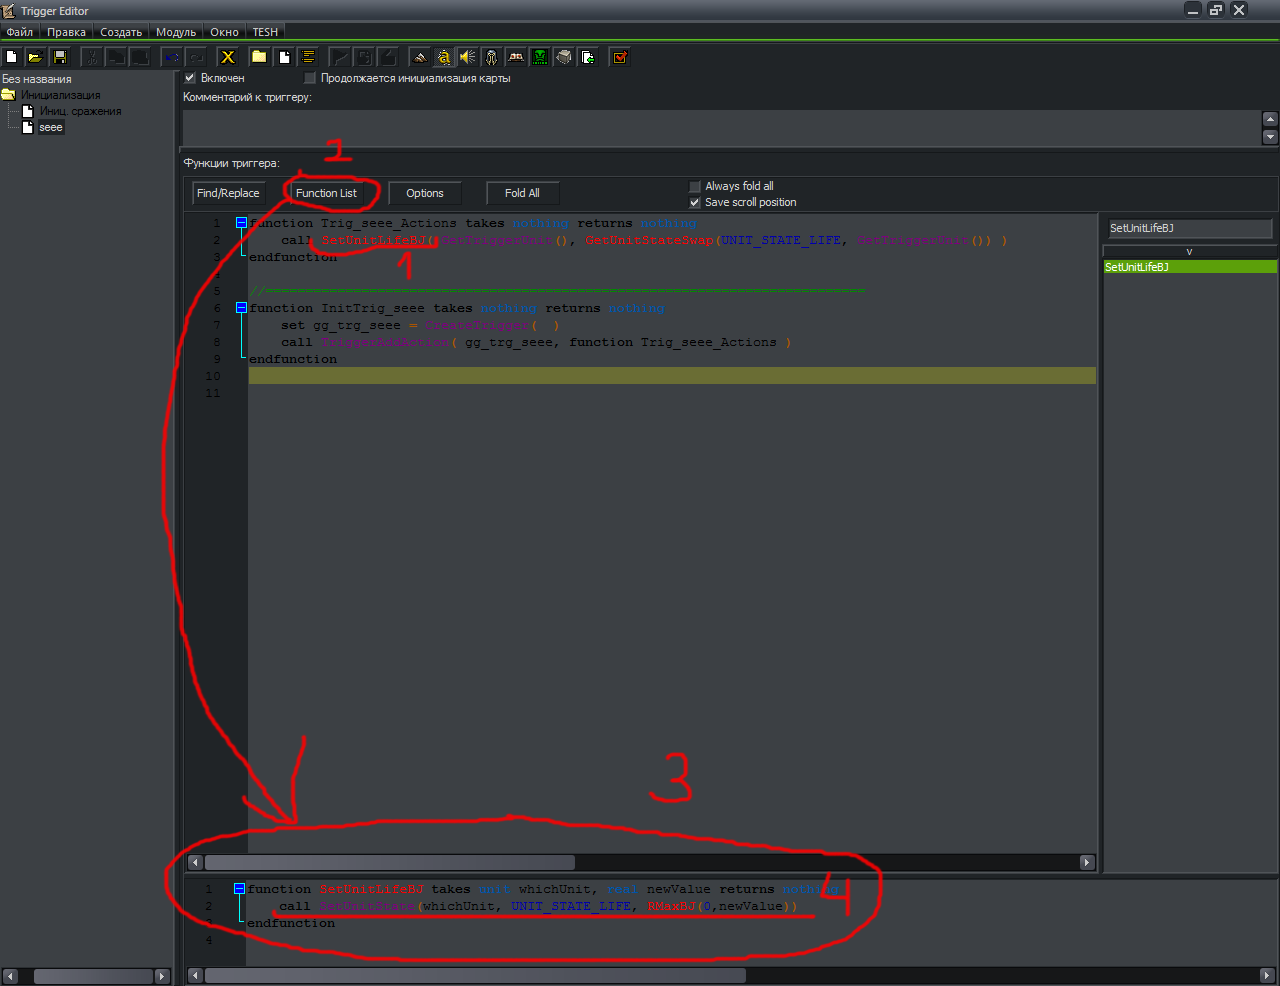This screenshot has height=986, width=1280.
Task: Click the Test Map checkmark icon
Action: [620, 57]
